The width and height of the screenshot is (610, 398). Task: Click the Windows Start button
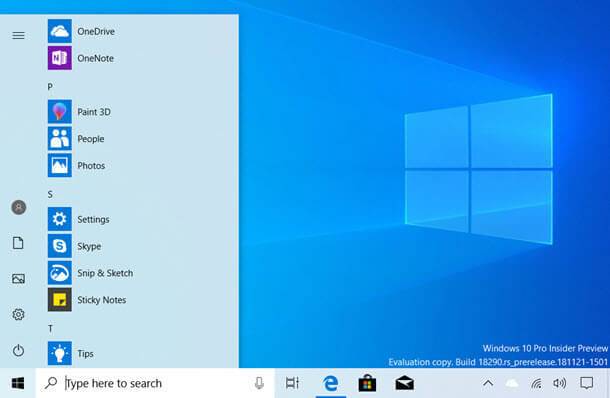coord(18,383)
